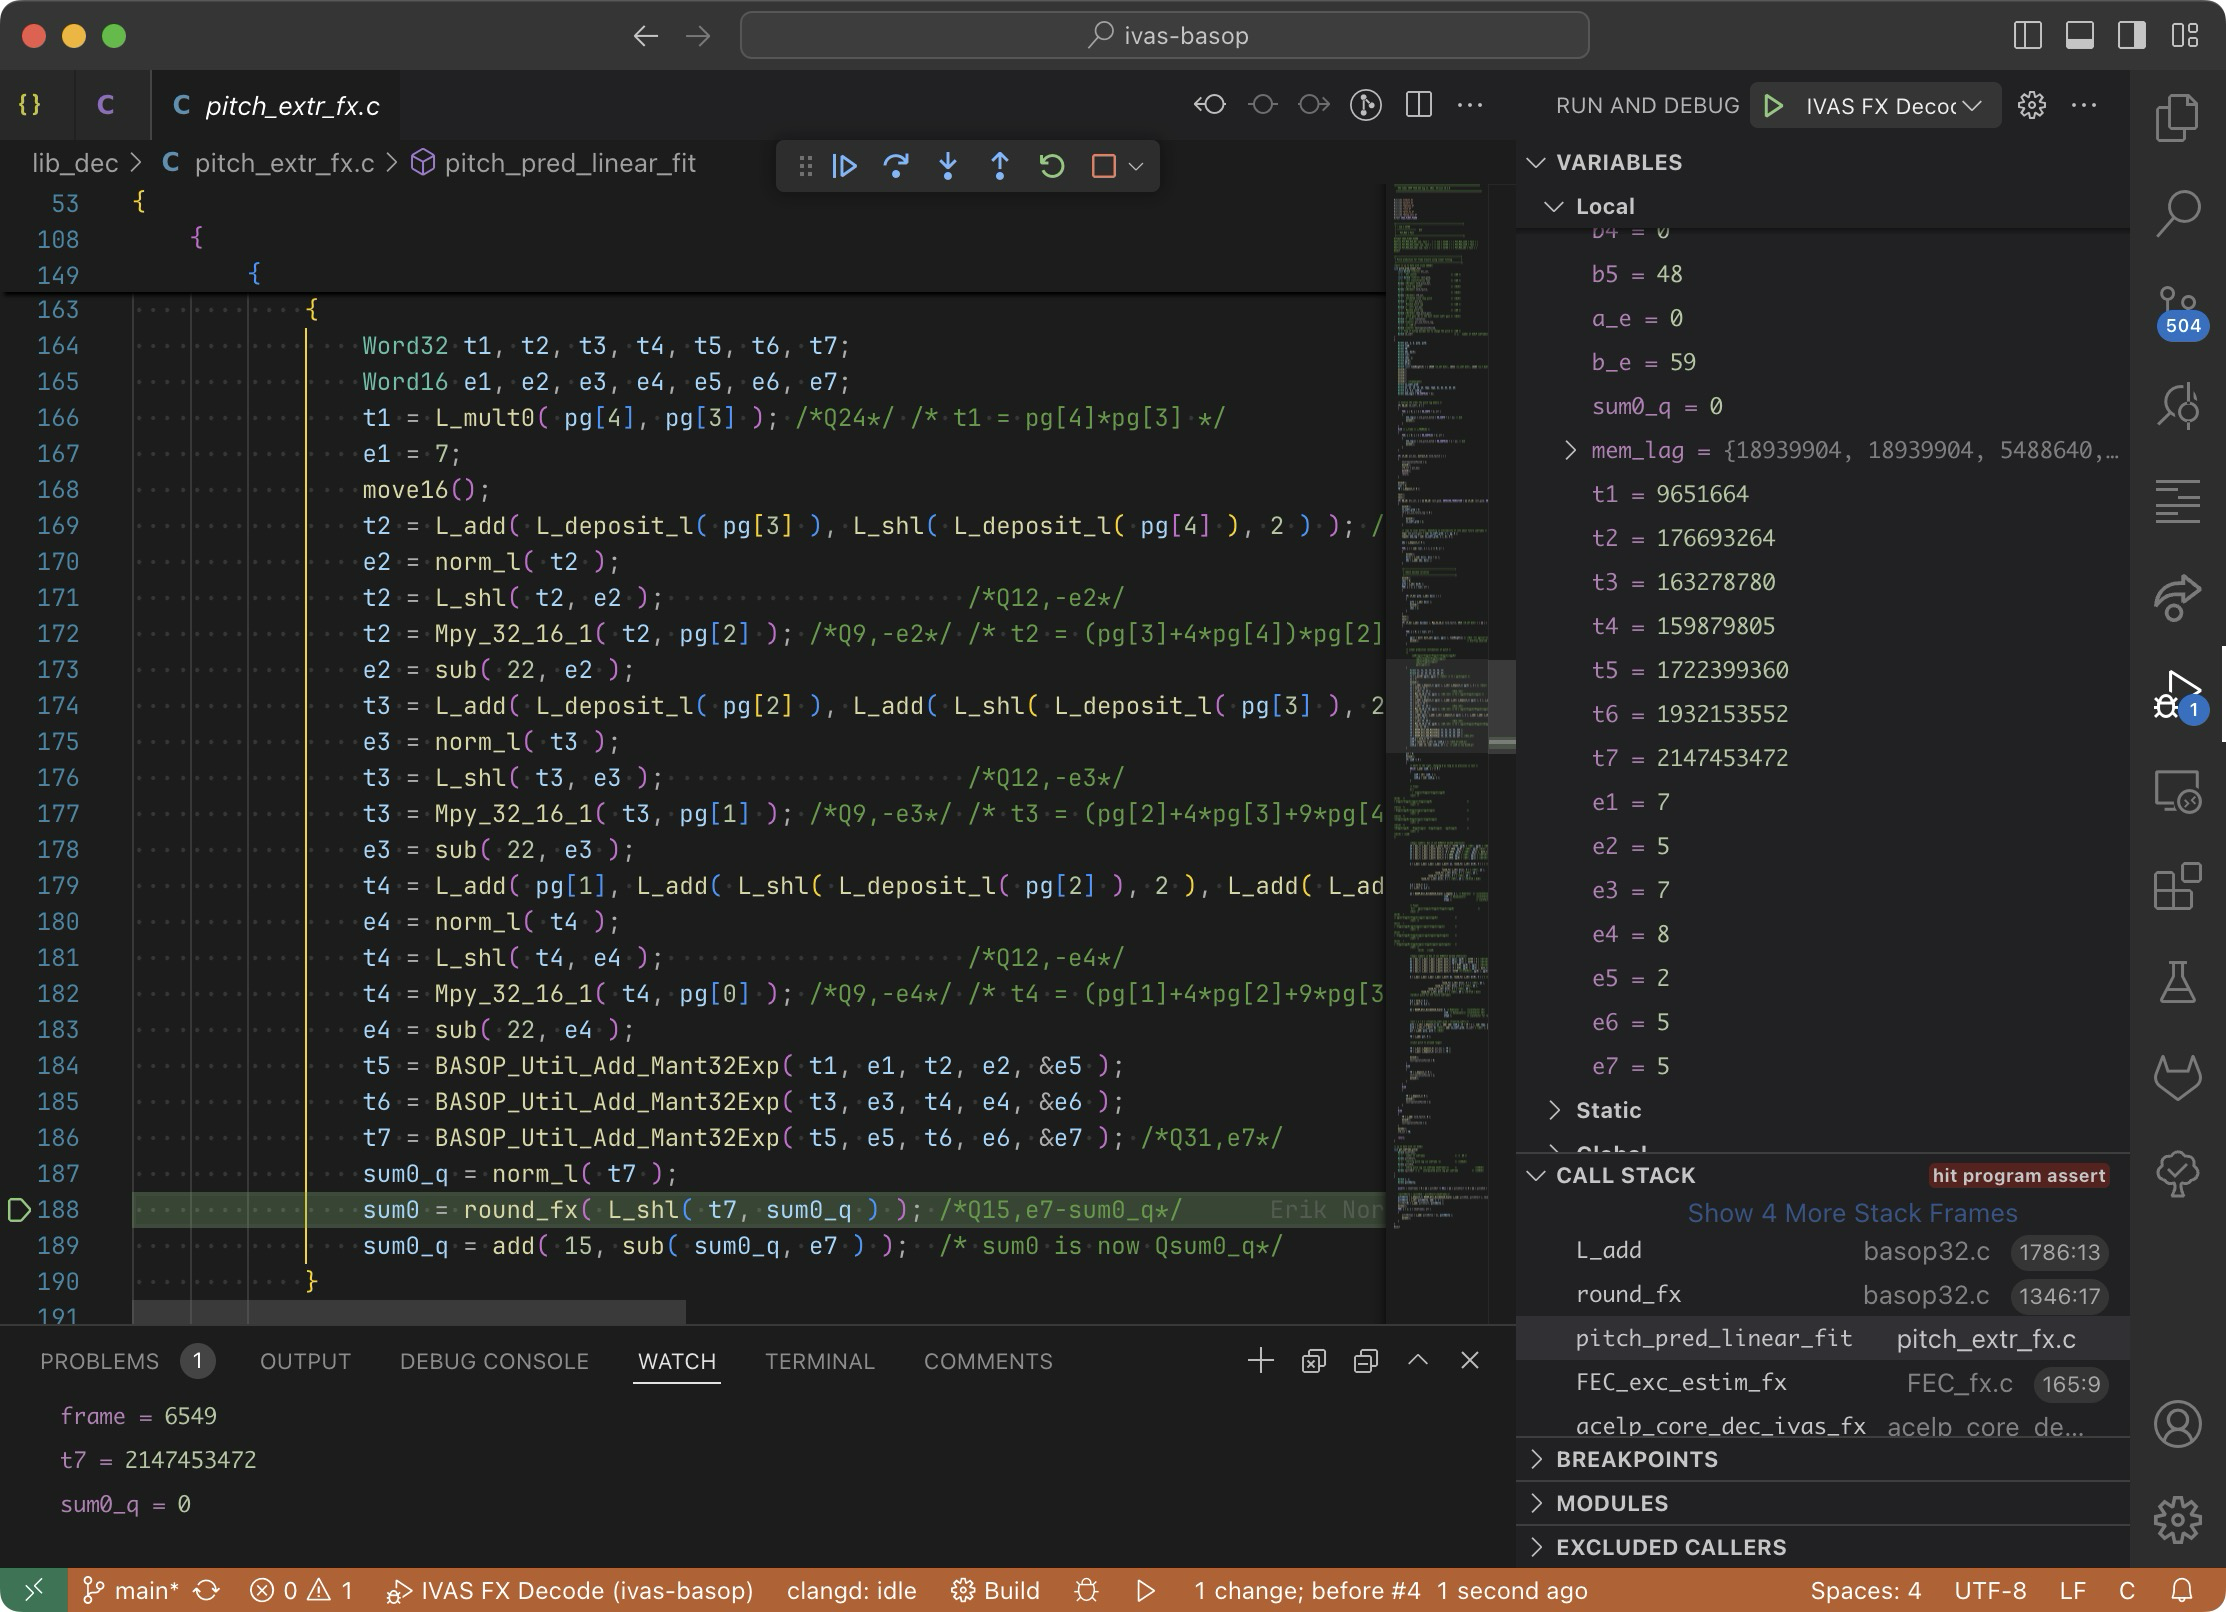
Task: Restart the debug session
Action: [1051, 166]
